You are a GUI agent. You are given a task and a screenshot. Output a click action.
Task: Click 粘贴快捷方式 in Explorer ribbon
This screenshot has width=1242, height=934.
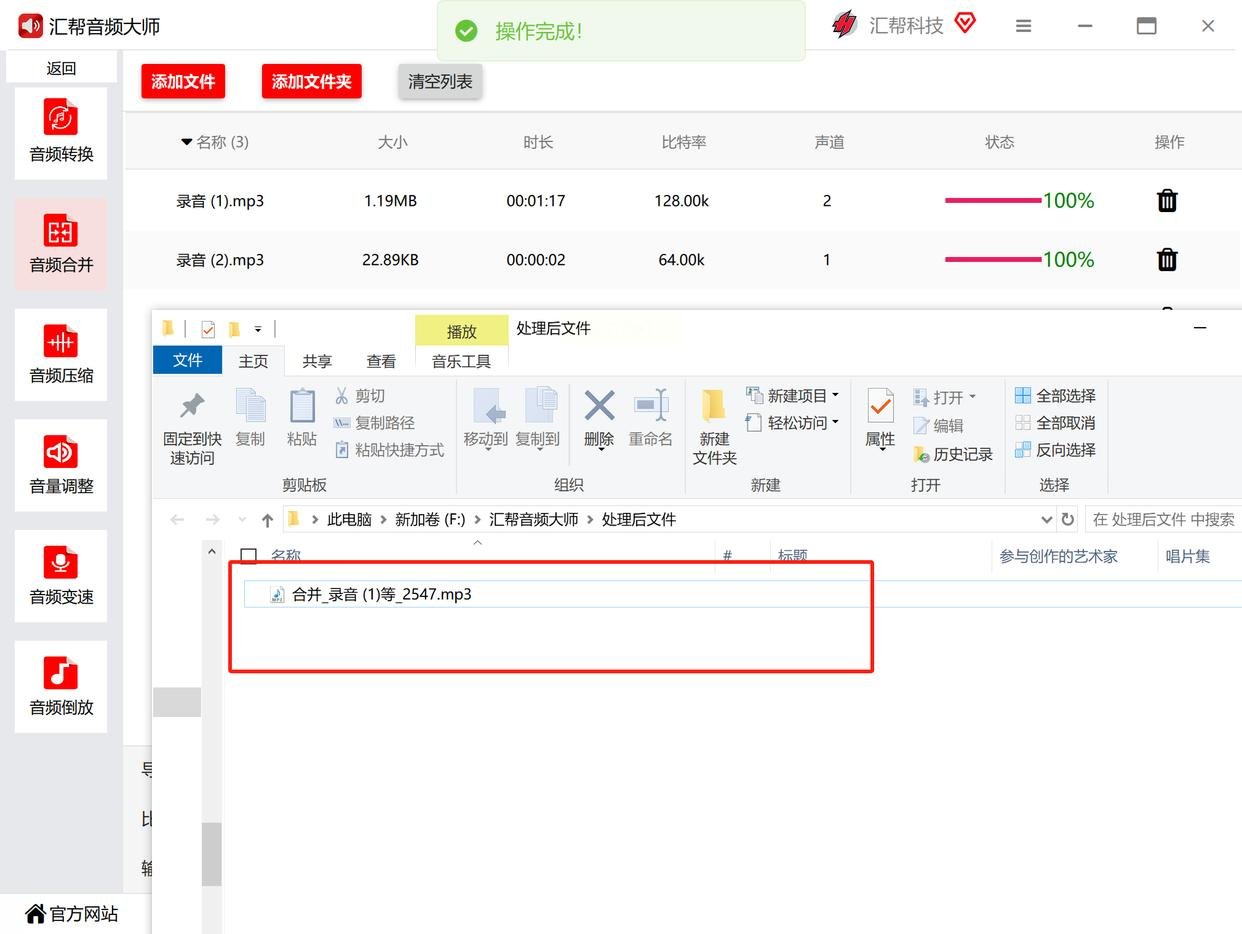tap(389, 450)
